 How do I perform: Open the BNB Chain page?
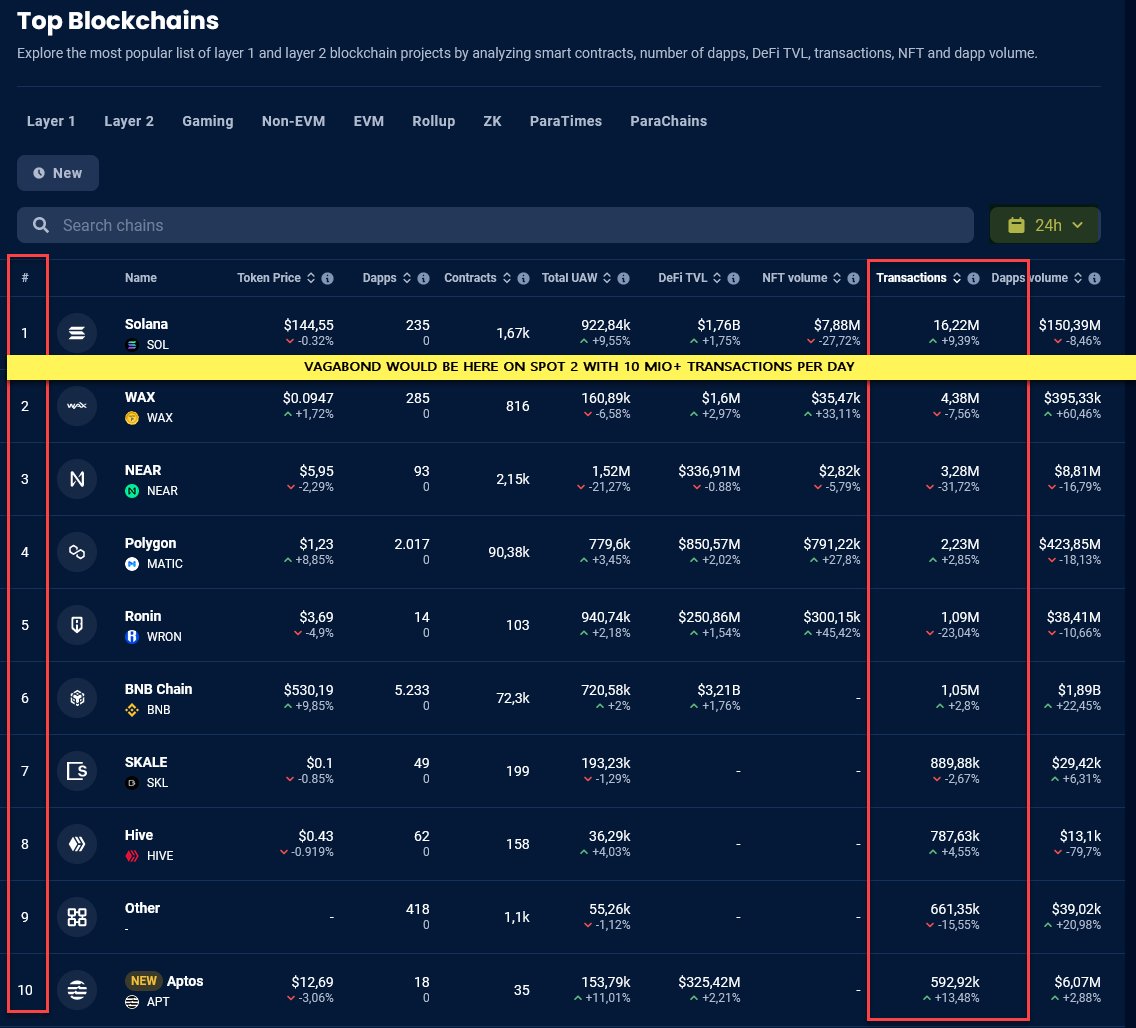pos(159,689)
